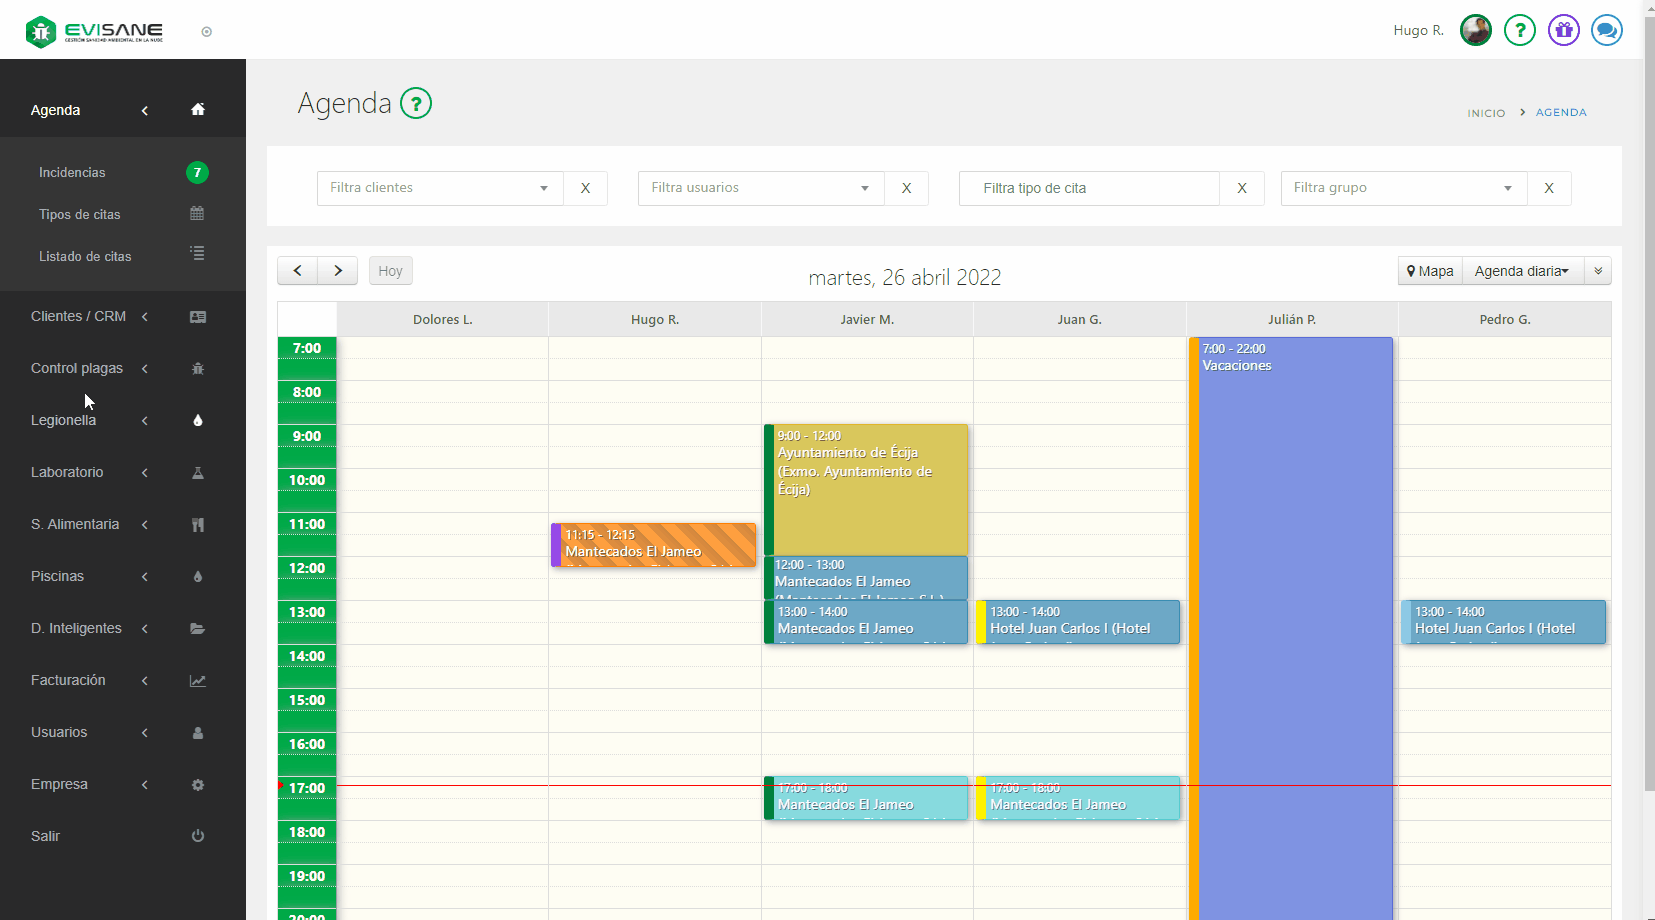Open the gift icon in top bar
This screenshot has width=1655, height=920.
click(1563, 30)
